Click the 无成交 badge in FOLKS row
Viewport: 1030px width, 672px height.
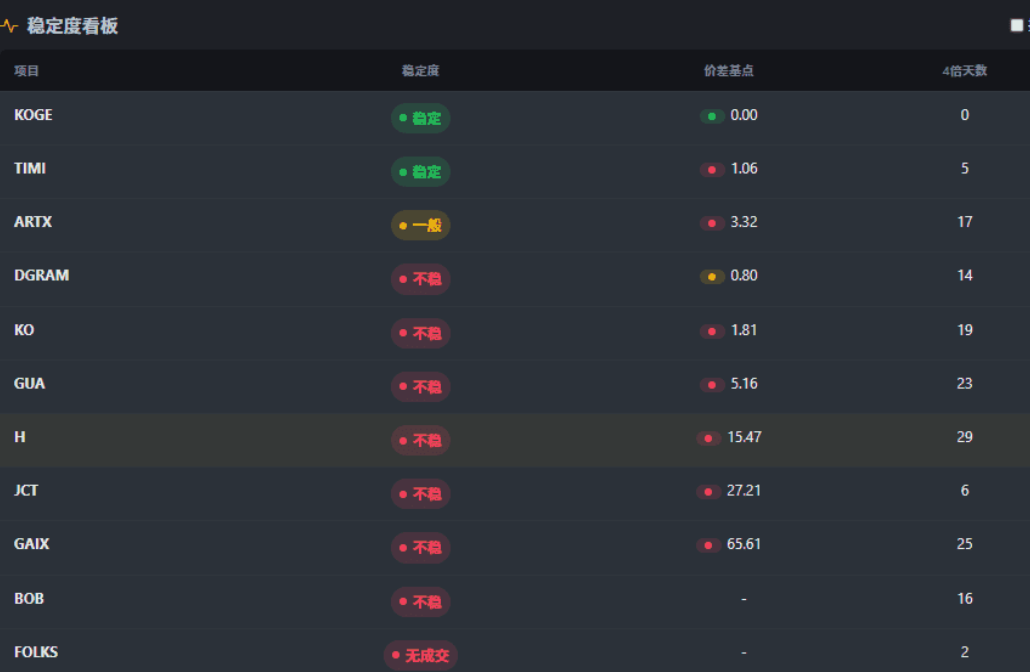[x=421, y=656]
